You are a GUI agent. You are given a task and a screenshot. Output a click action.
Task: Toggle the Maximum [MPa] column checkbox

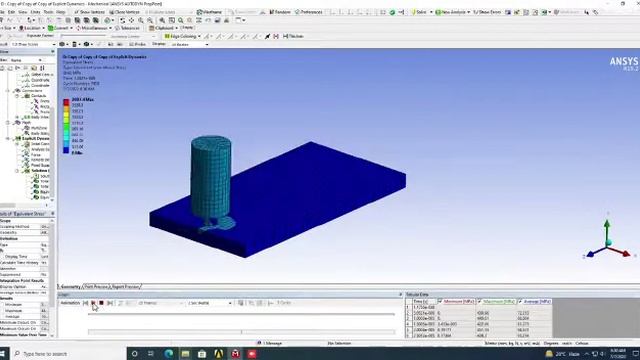pyautogui.click(x=480, y=302)
